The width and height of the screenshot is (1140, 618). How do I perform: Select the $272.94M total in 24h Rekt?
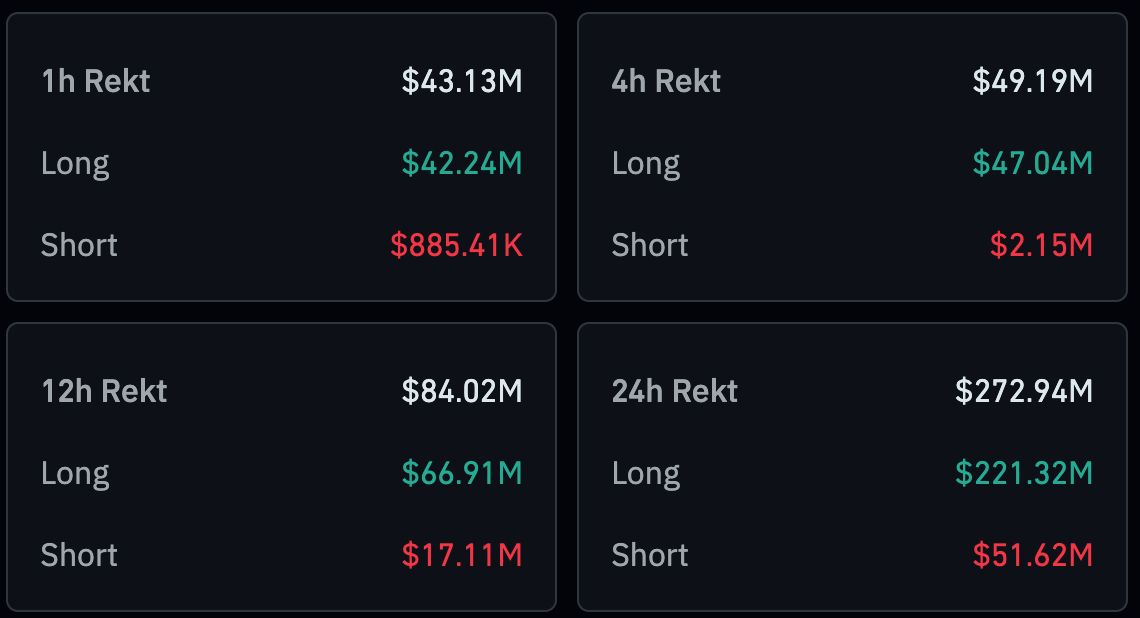1024,391
